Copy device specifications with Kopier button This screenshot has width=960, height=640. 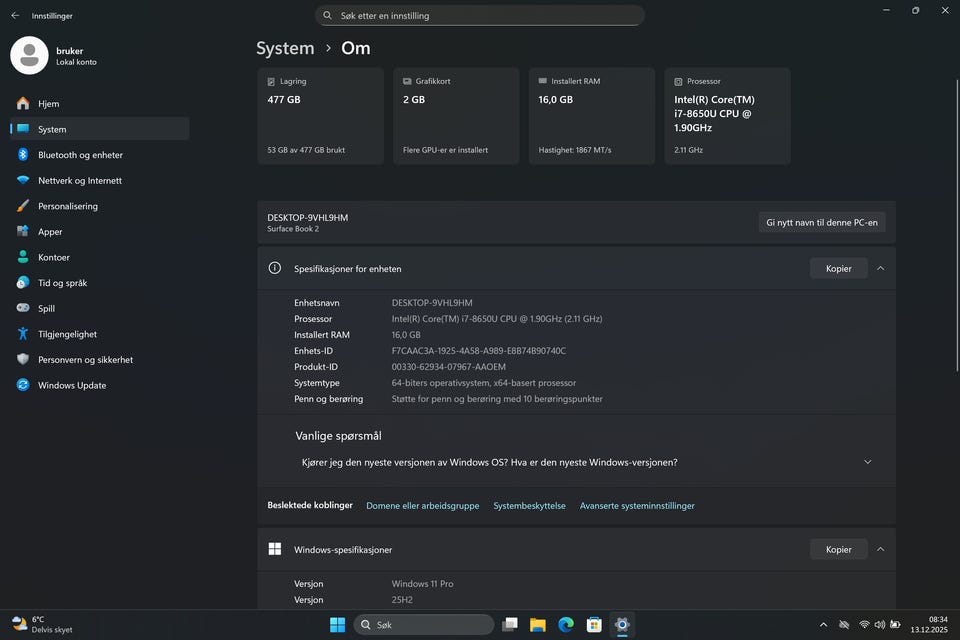click(838, 269)
